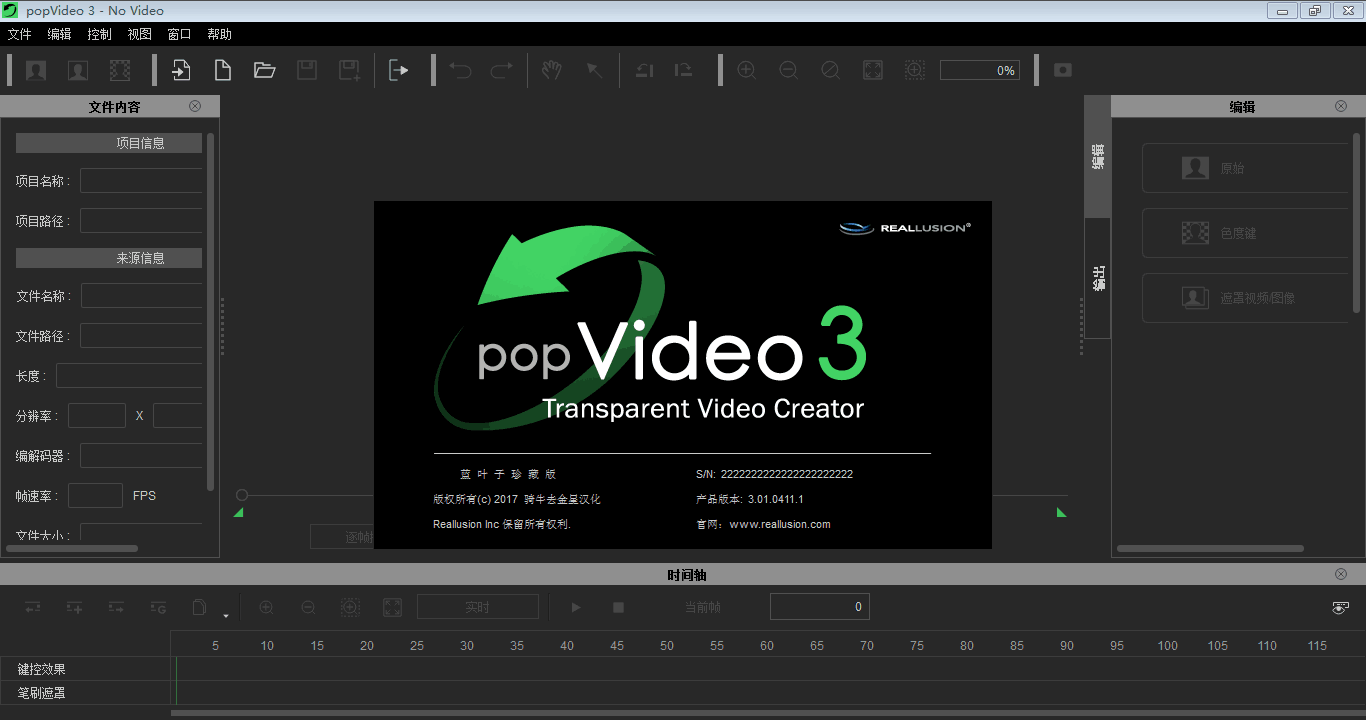Click the undo arrow icon

(x=460, y=70)
